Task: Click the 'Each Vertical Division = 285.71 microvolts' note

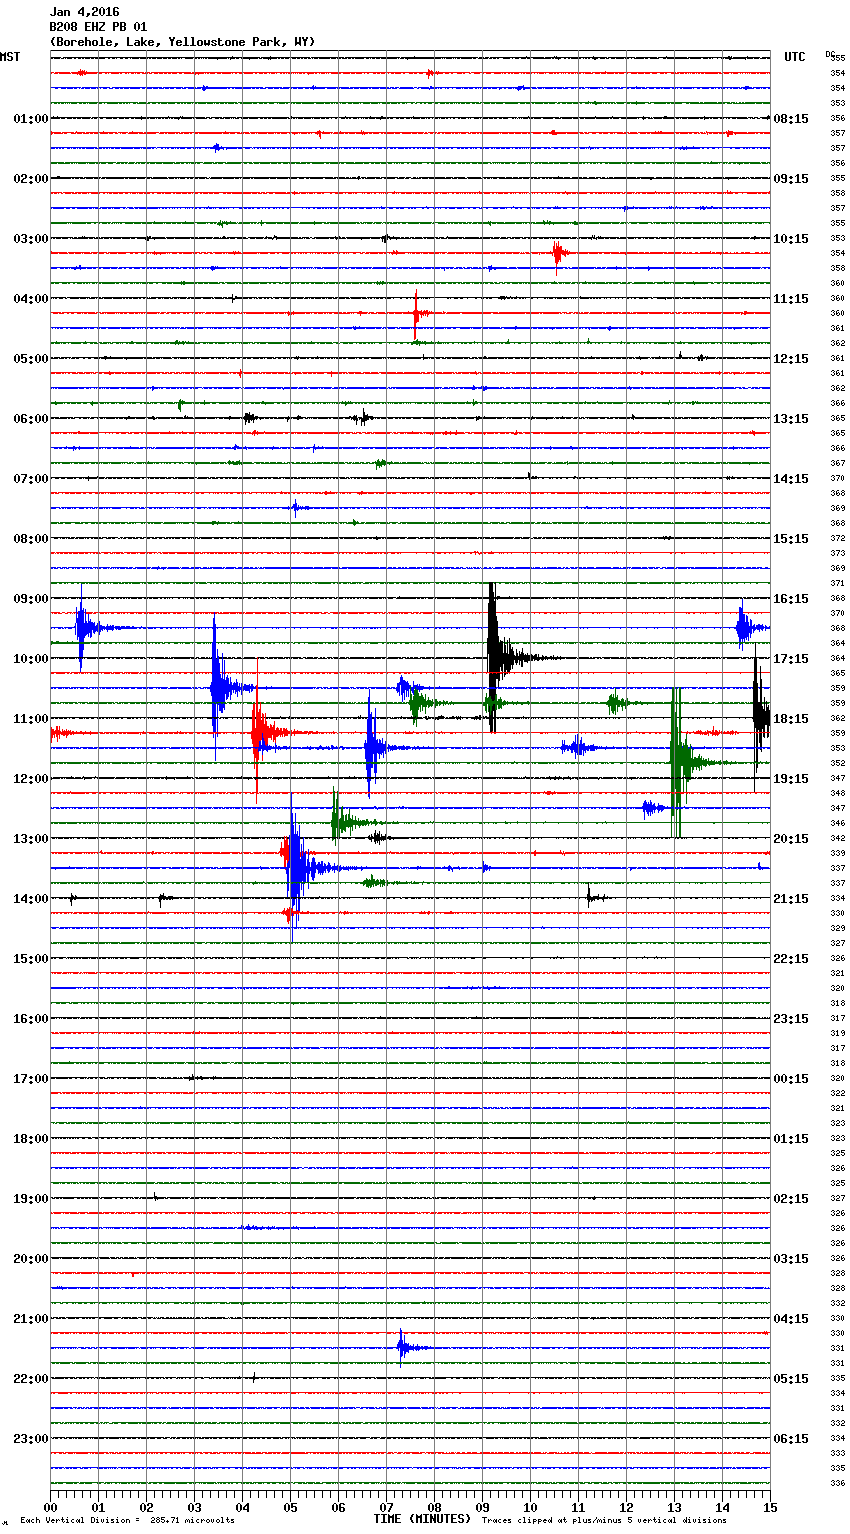Action: click(x=127, y=1521)
